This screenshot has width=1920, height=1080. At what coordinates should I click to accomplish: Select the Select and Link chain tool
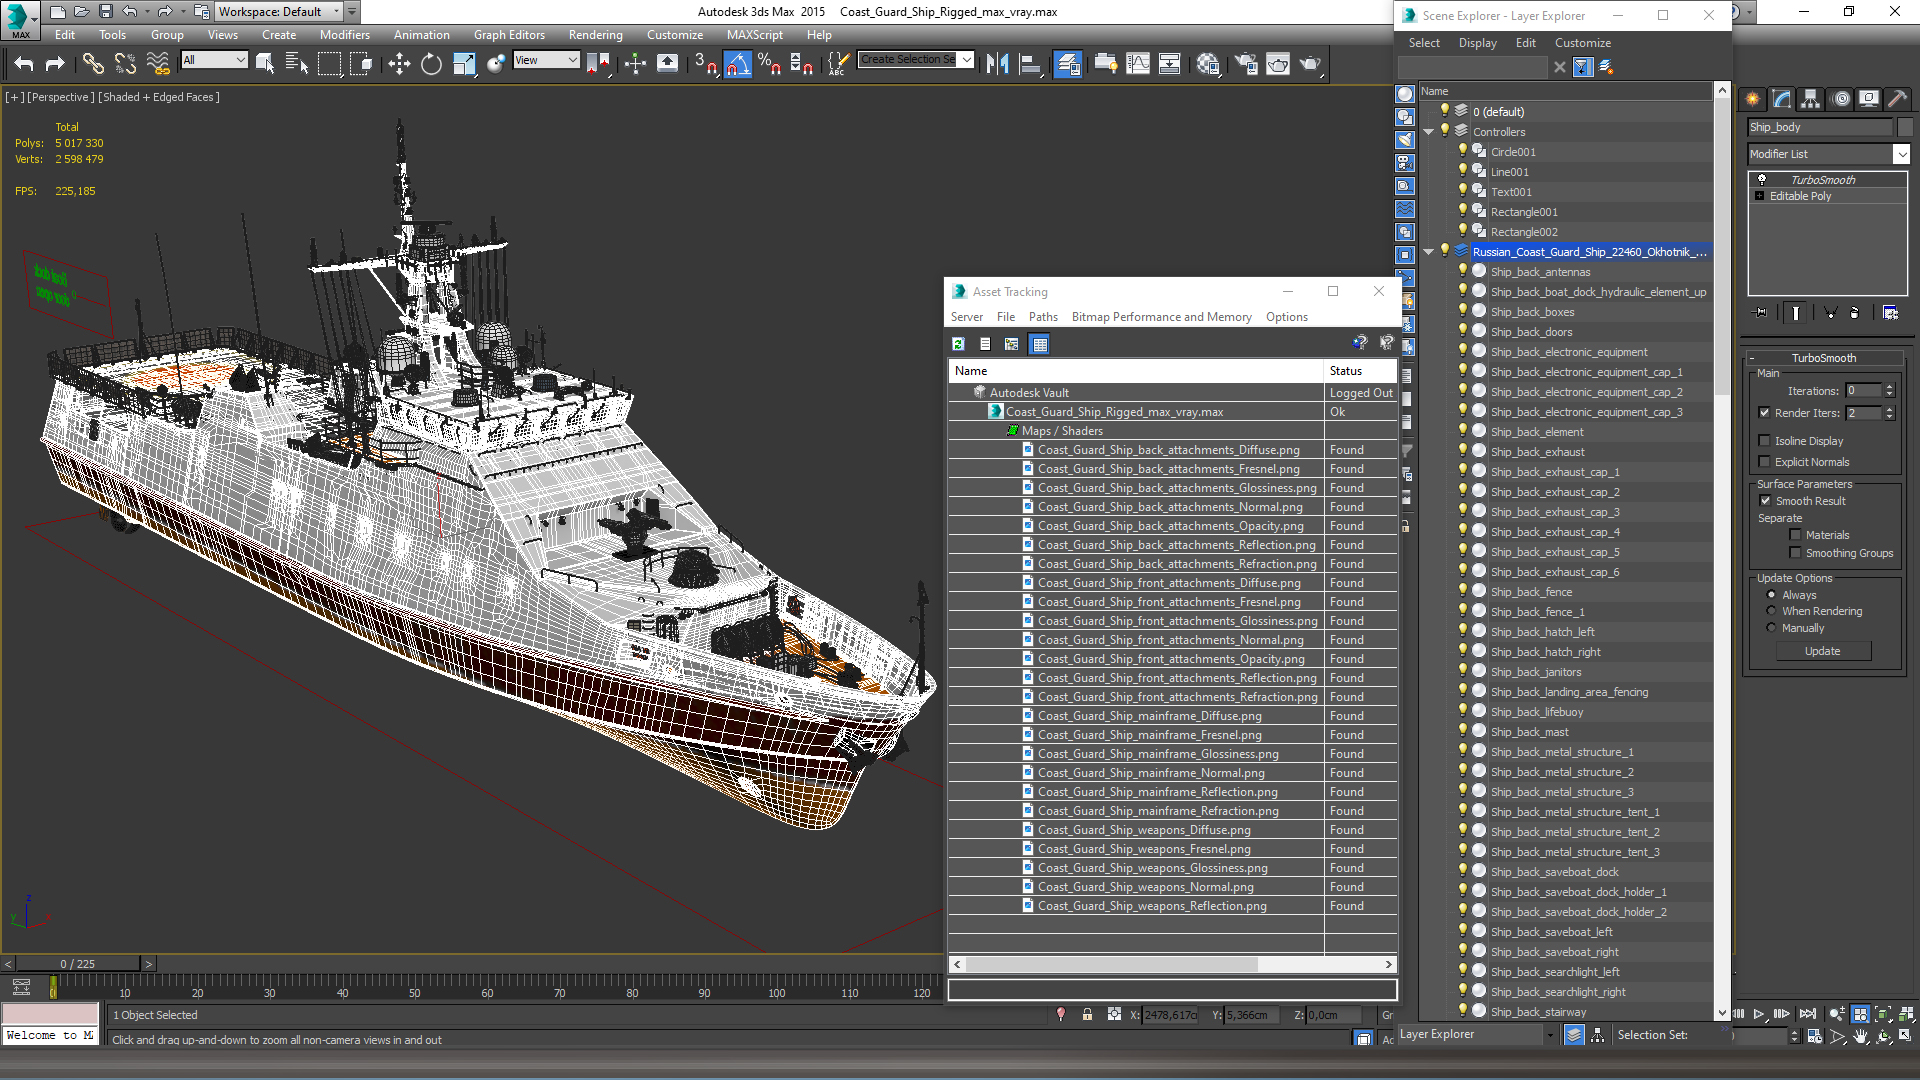tap(93, 64)
